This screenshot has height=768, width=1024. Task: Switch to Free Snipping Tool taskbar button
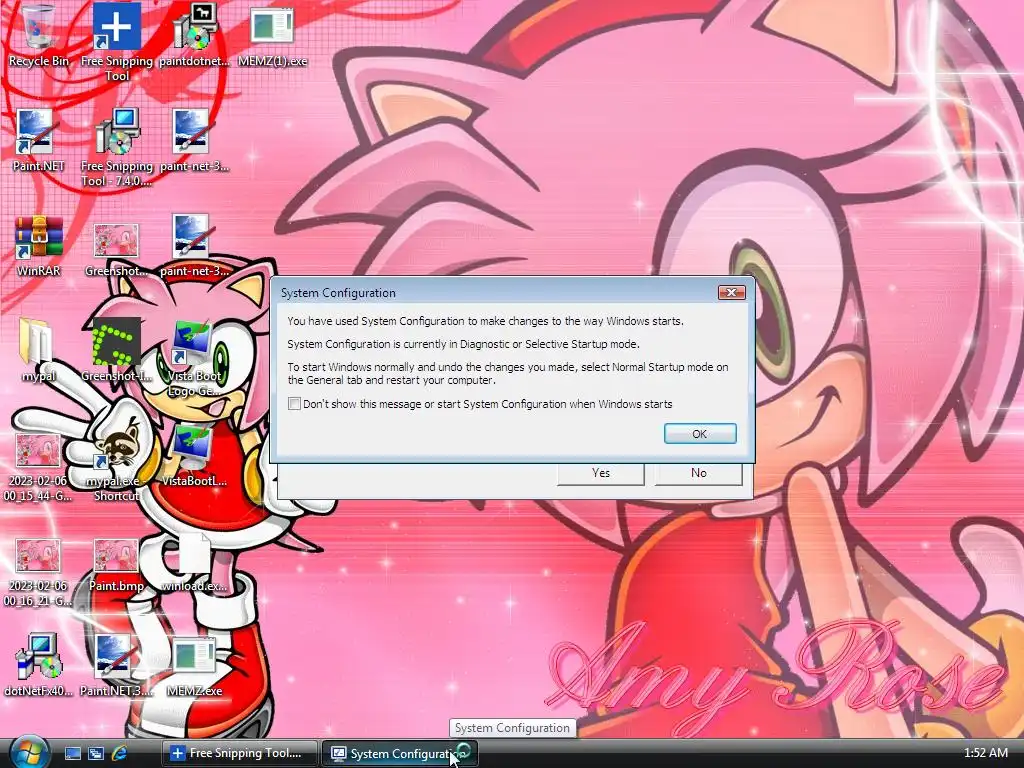coord(240,753)
